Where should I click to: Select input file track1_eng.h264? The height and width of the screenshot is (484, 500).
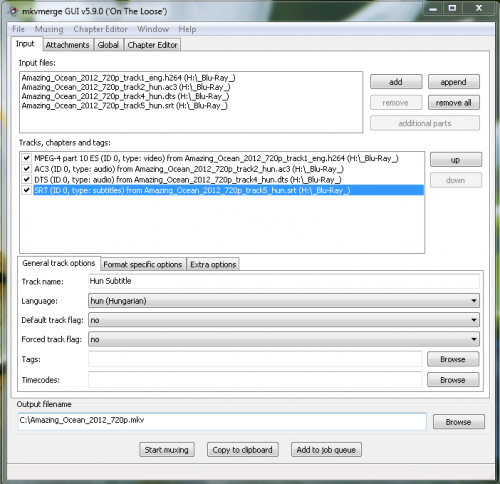[128, 78]
